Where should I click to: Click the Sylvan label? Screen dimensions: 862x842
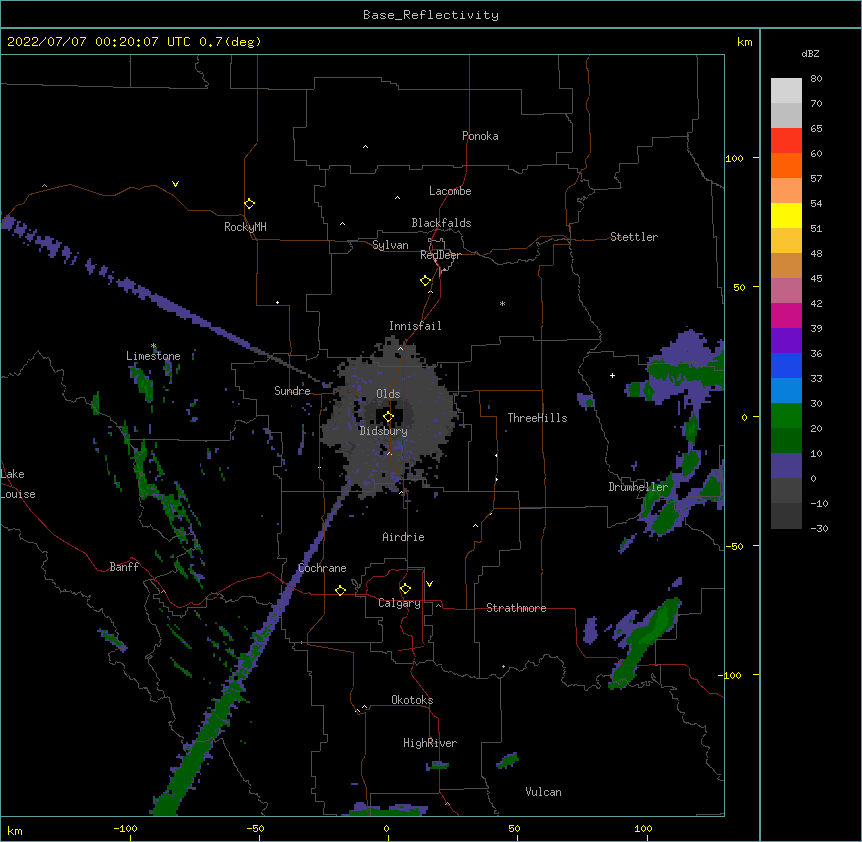tap(390, 245)
